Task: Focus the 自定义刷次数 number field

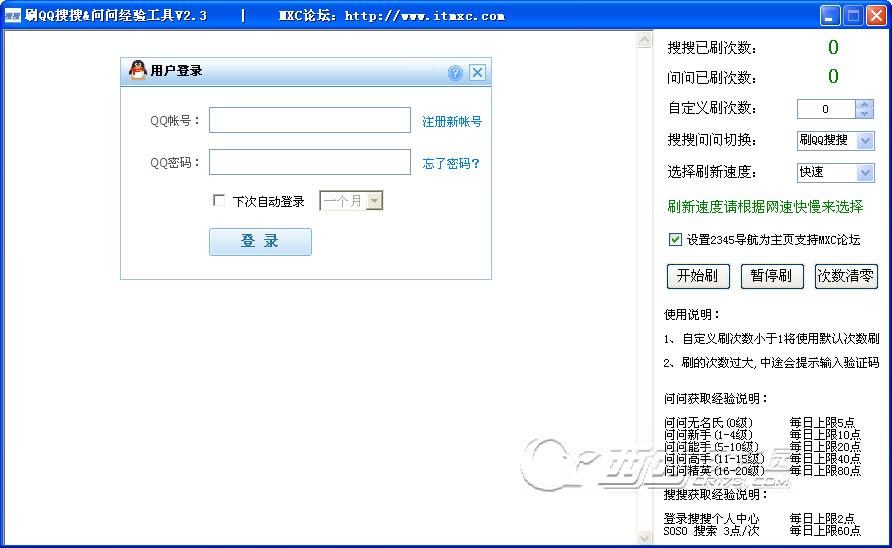Action: [x=825, y=109]
